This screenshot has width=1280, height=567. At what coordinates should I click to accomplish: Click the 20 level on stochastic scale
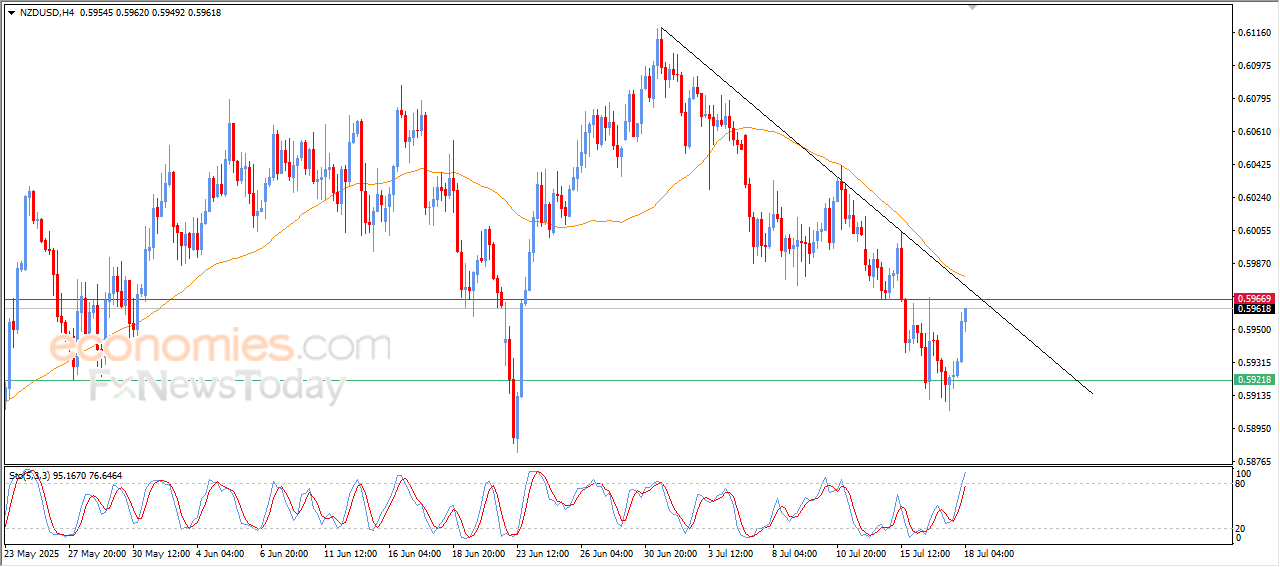click(x=1241, y=528)
